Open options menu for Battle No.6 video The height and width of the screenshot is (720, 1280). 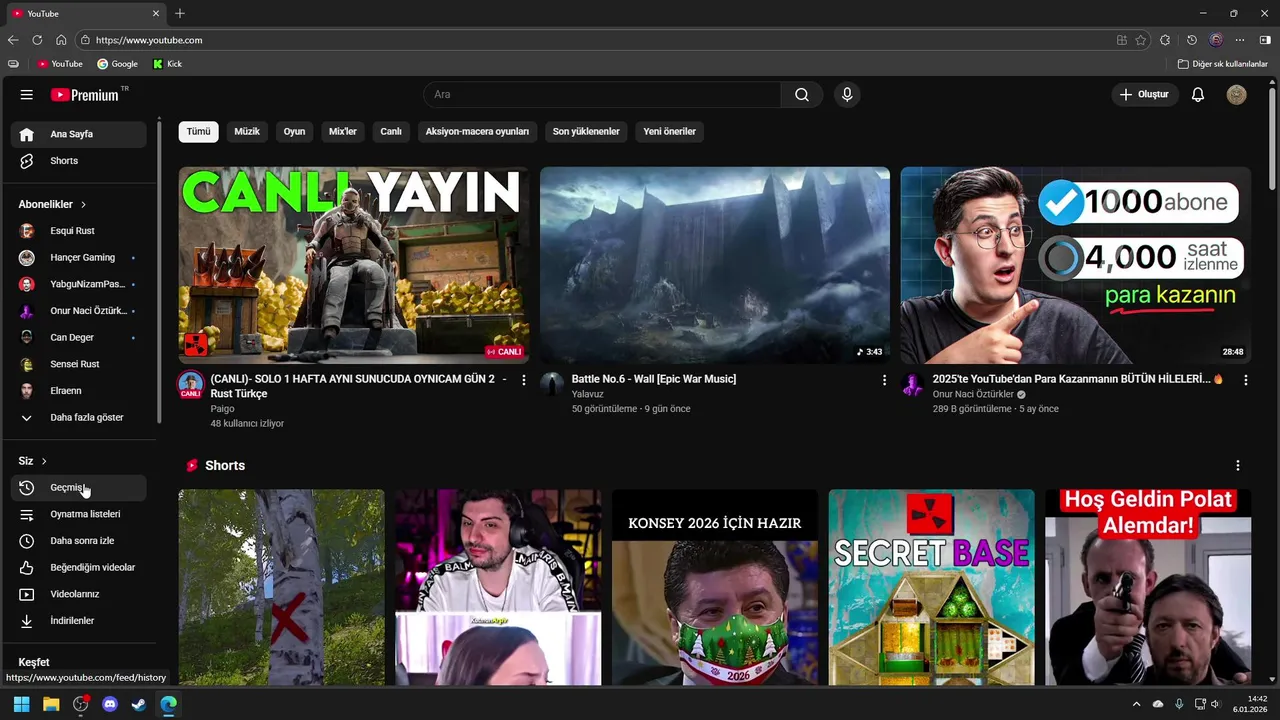(884, 380)
